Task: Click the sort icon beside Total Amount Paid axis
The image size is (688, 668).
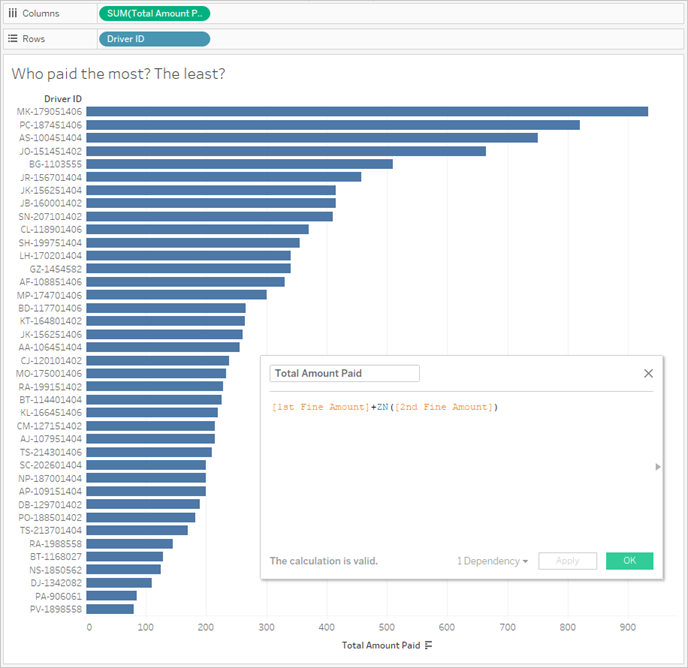Action: pos(429,646)
